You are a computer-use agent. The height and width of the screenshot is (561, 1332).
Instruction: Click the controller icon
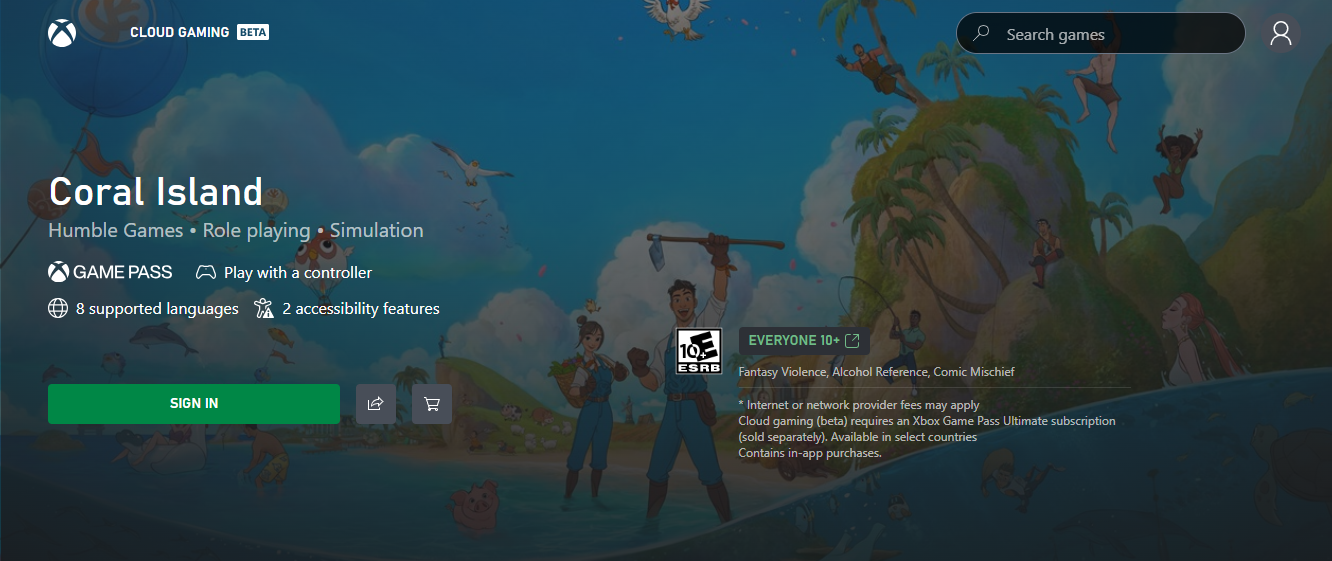click(x=205, y=272)
